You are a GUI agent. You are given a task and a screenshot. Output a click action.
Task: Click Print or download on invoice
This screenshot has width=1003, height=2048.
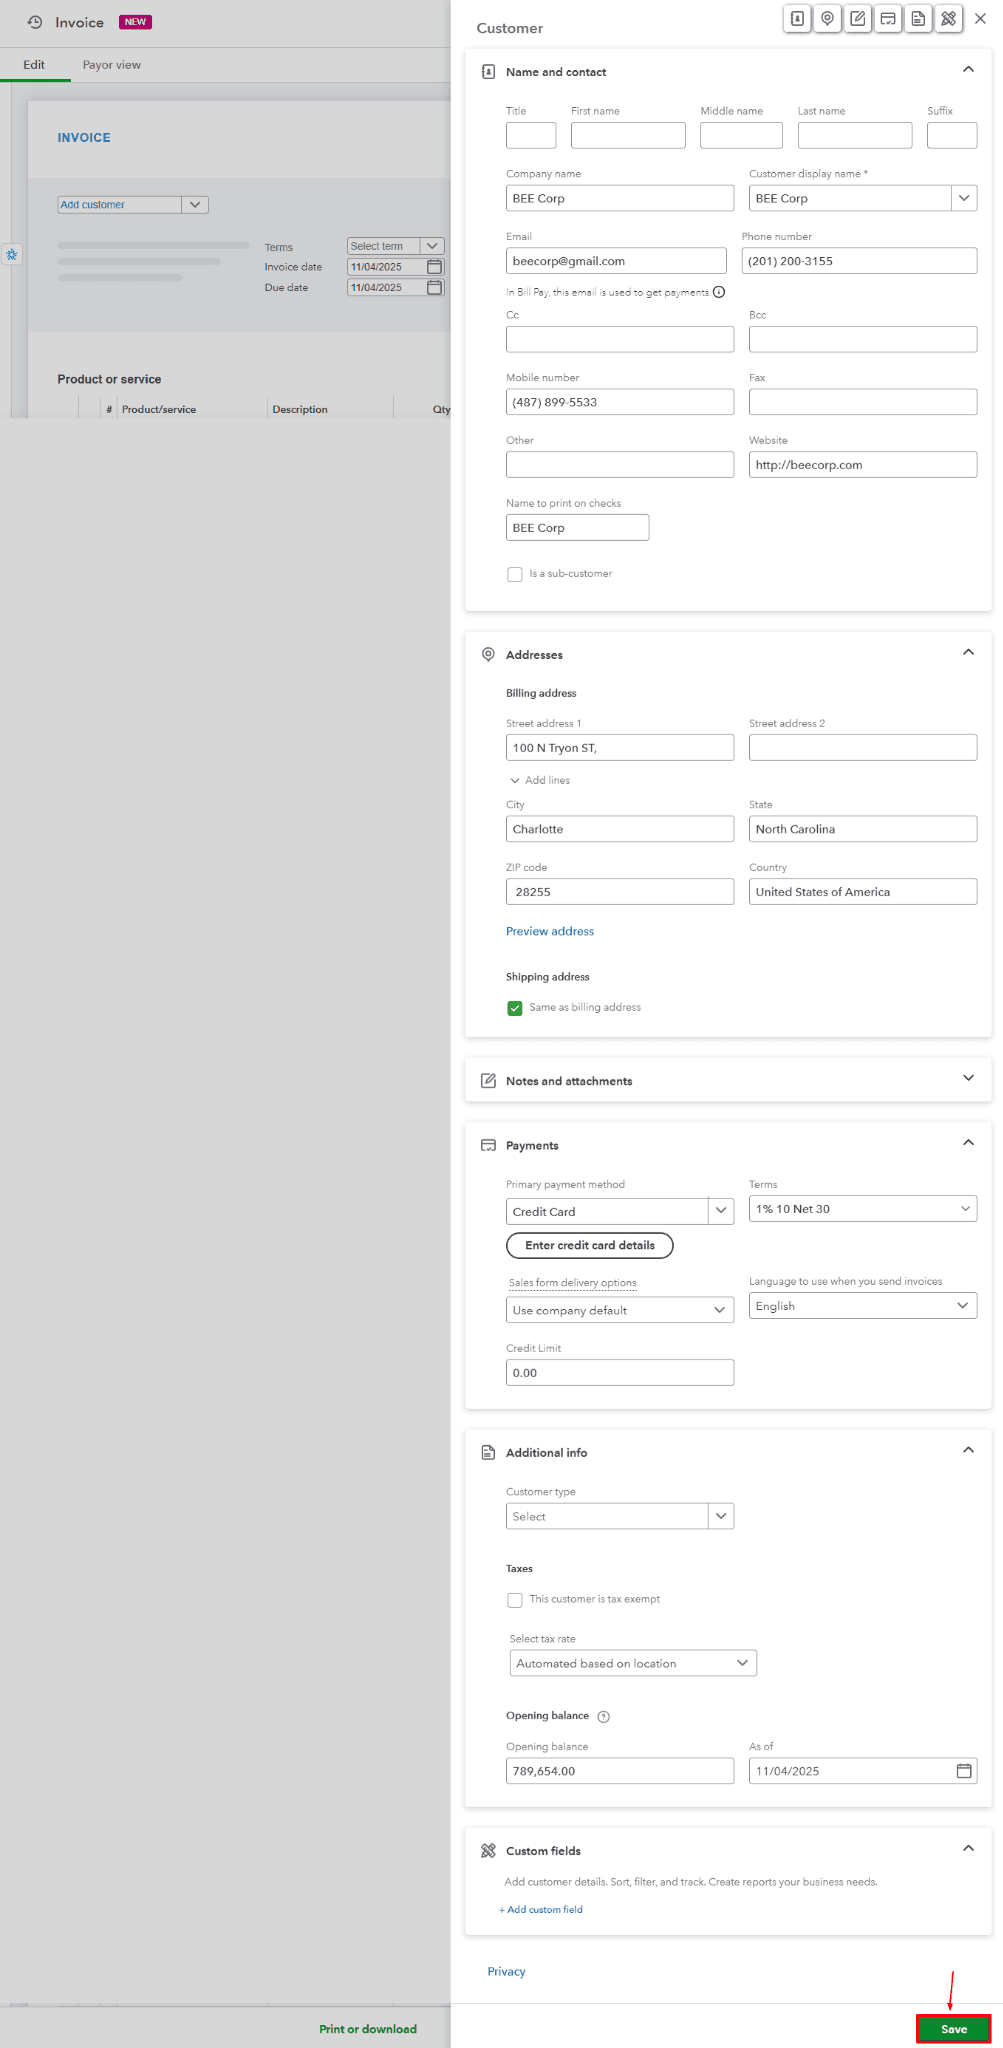click(x=368, y=2029)
